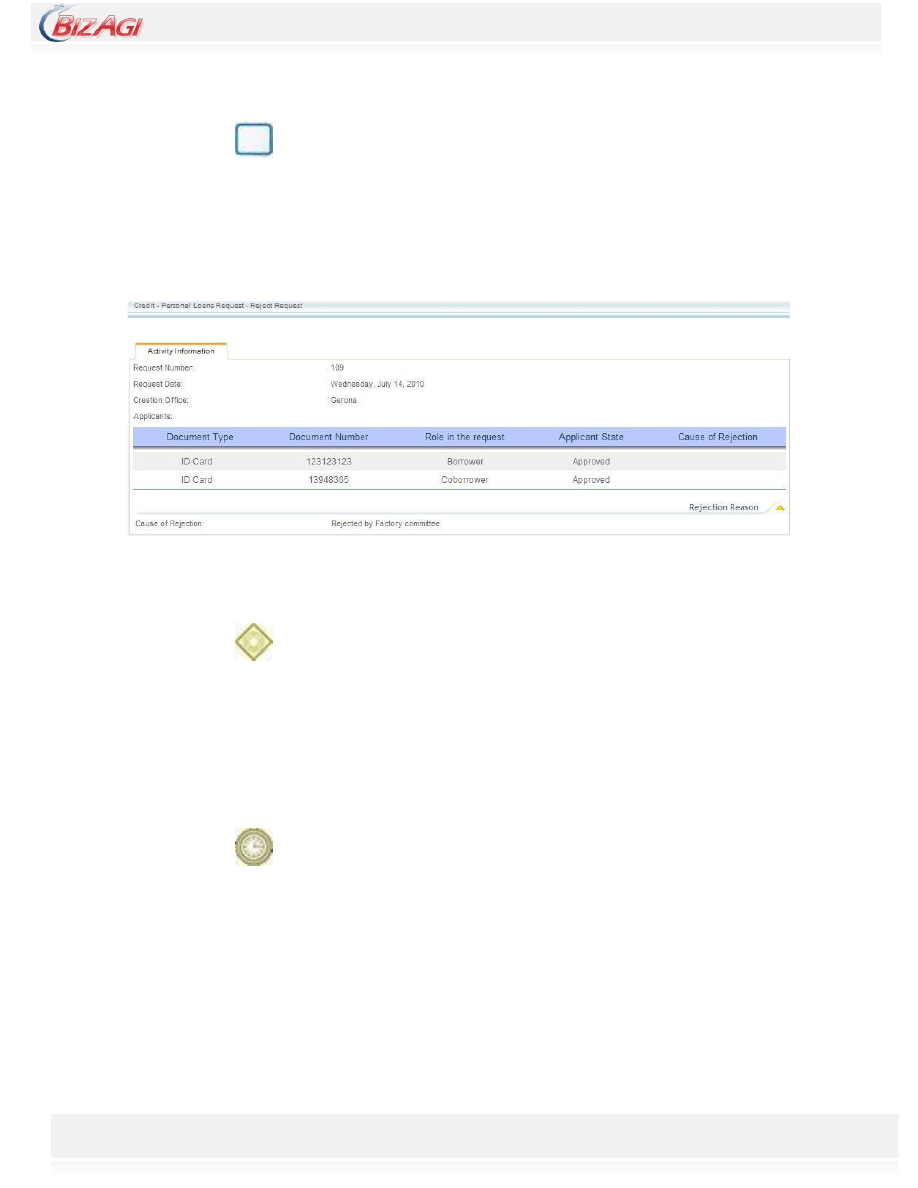Click the clock timer event icon

click(254, 847)
